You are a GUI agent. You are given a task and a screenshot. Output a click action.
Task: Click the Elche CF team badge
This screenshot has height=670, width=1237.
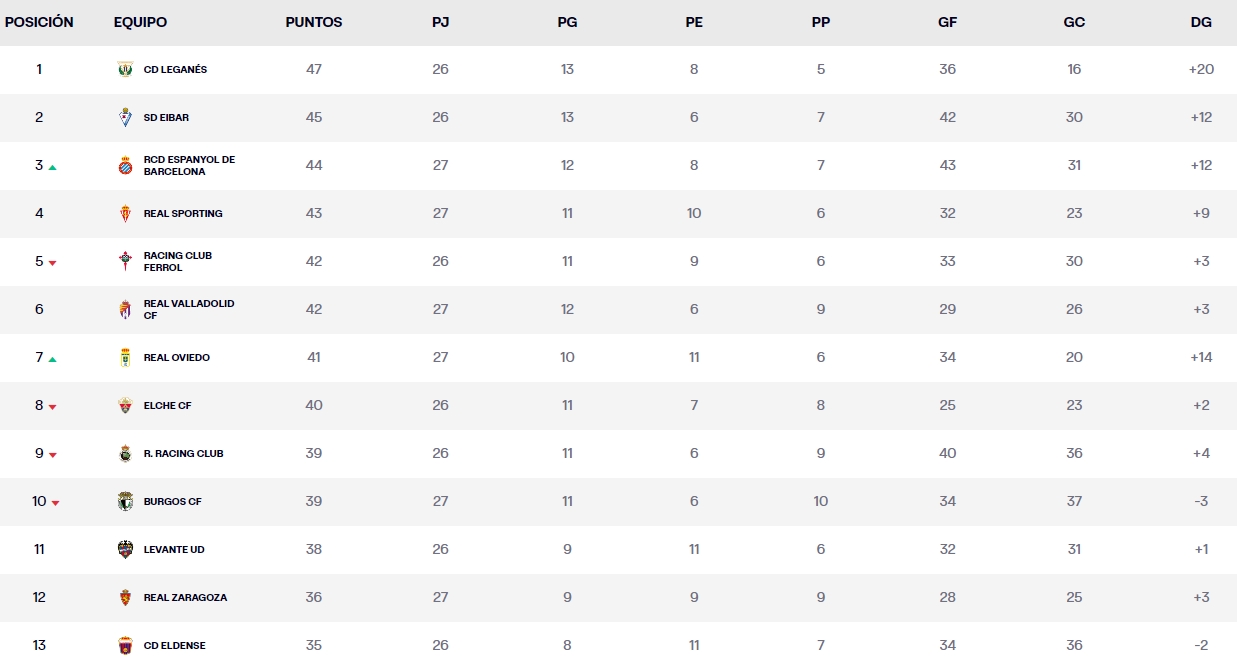[x=125, y=405]
